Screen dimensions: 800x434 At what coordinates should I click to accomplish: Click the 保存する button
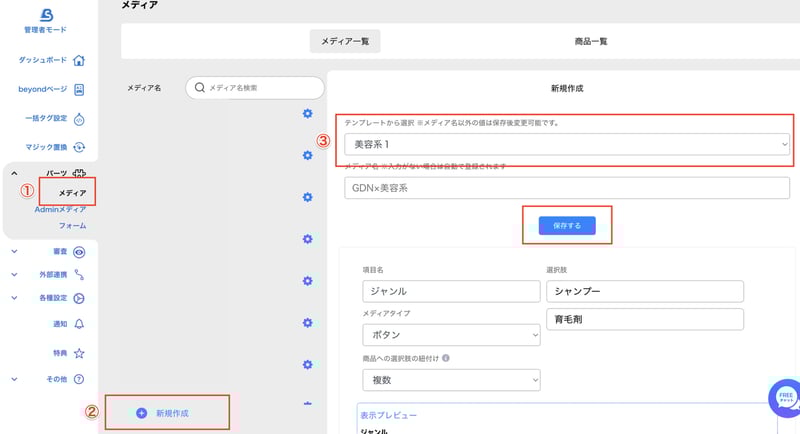(567, 226)
